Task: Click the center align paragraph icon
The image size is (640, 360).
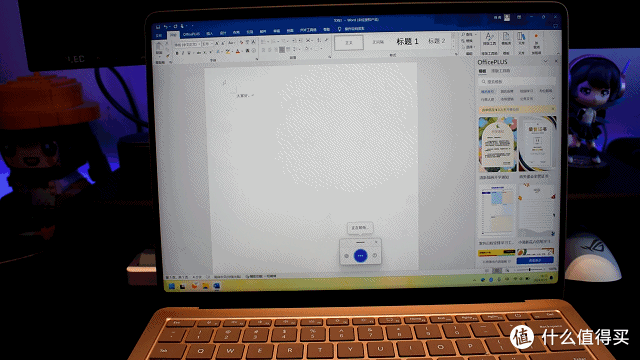Action: point(270,50)
